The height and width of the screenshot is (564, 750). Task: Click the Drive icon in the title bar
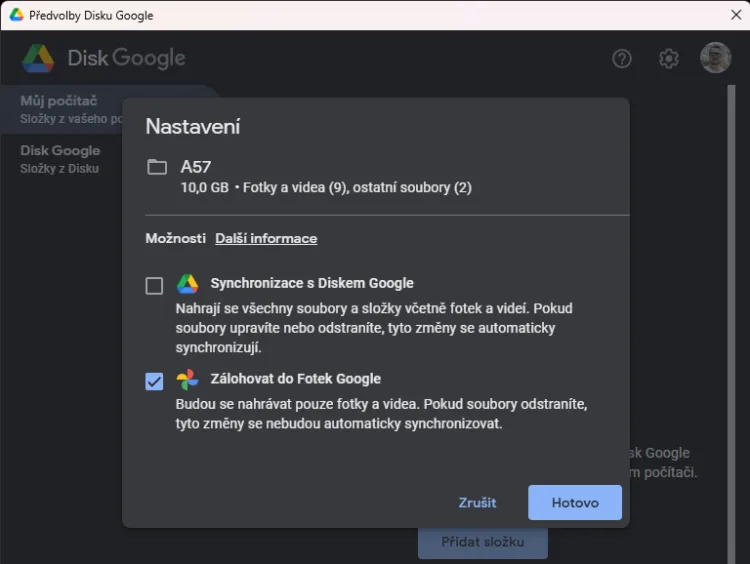16,15
